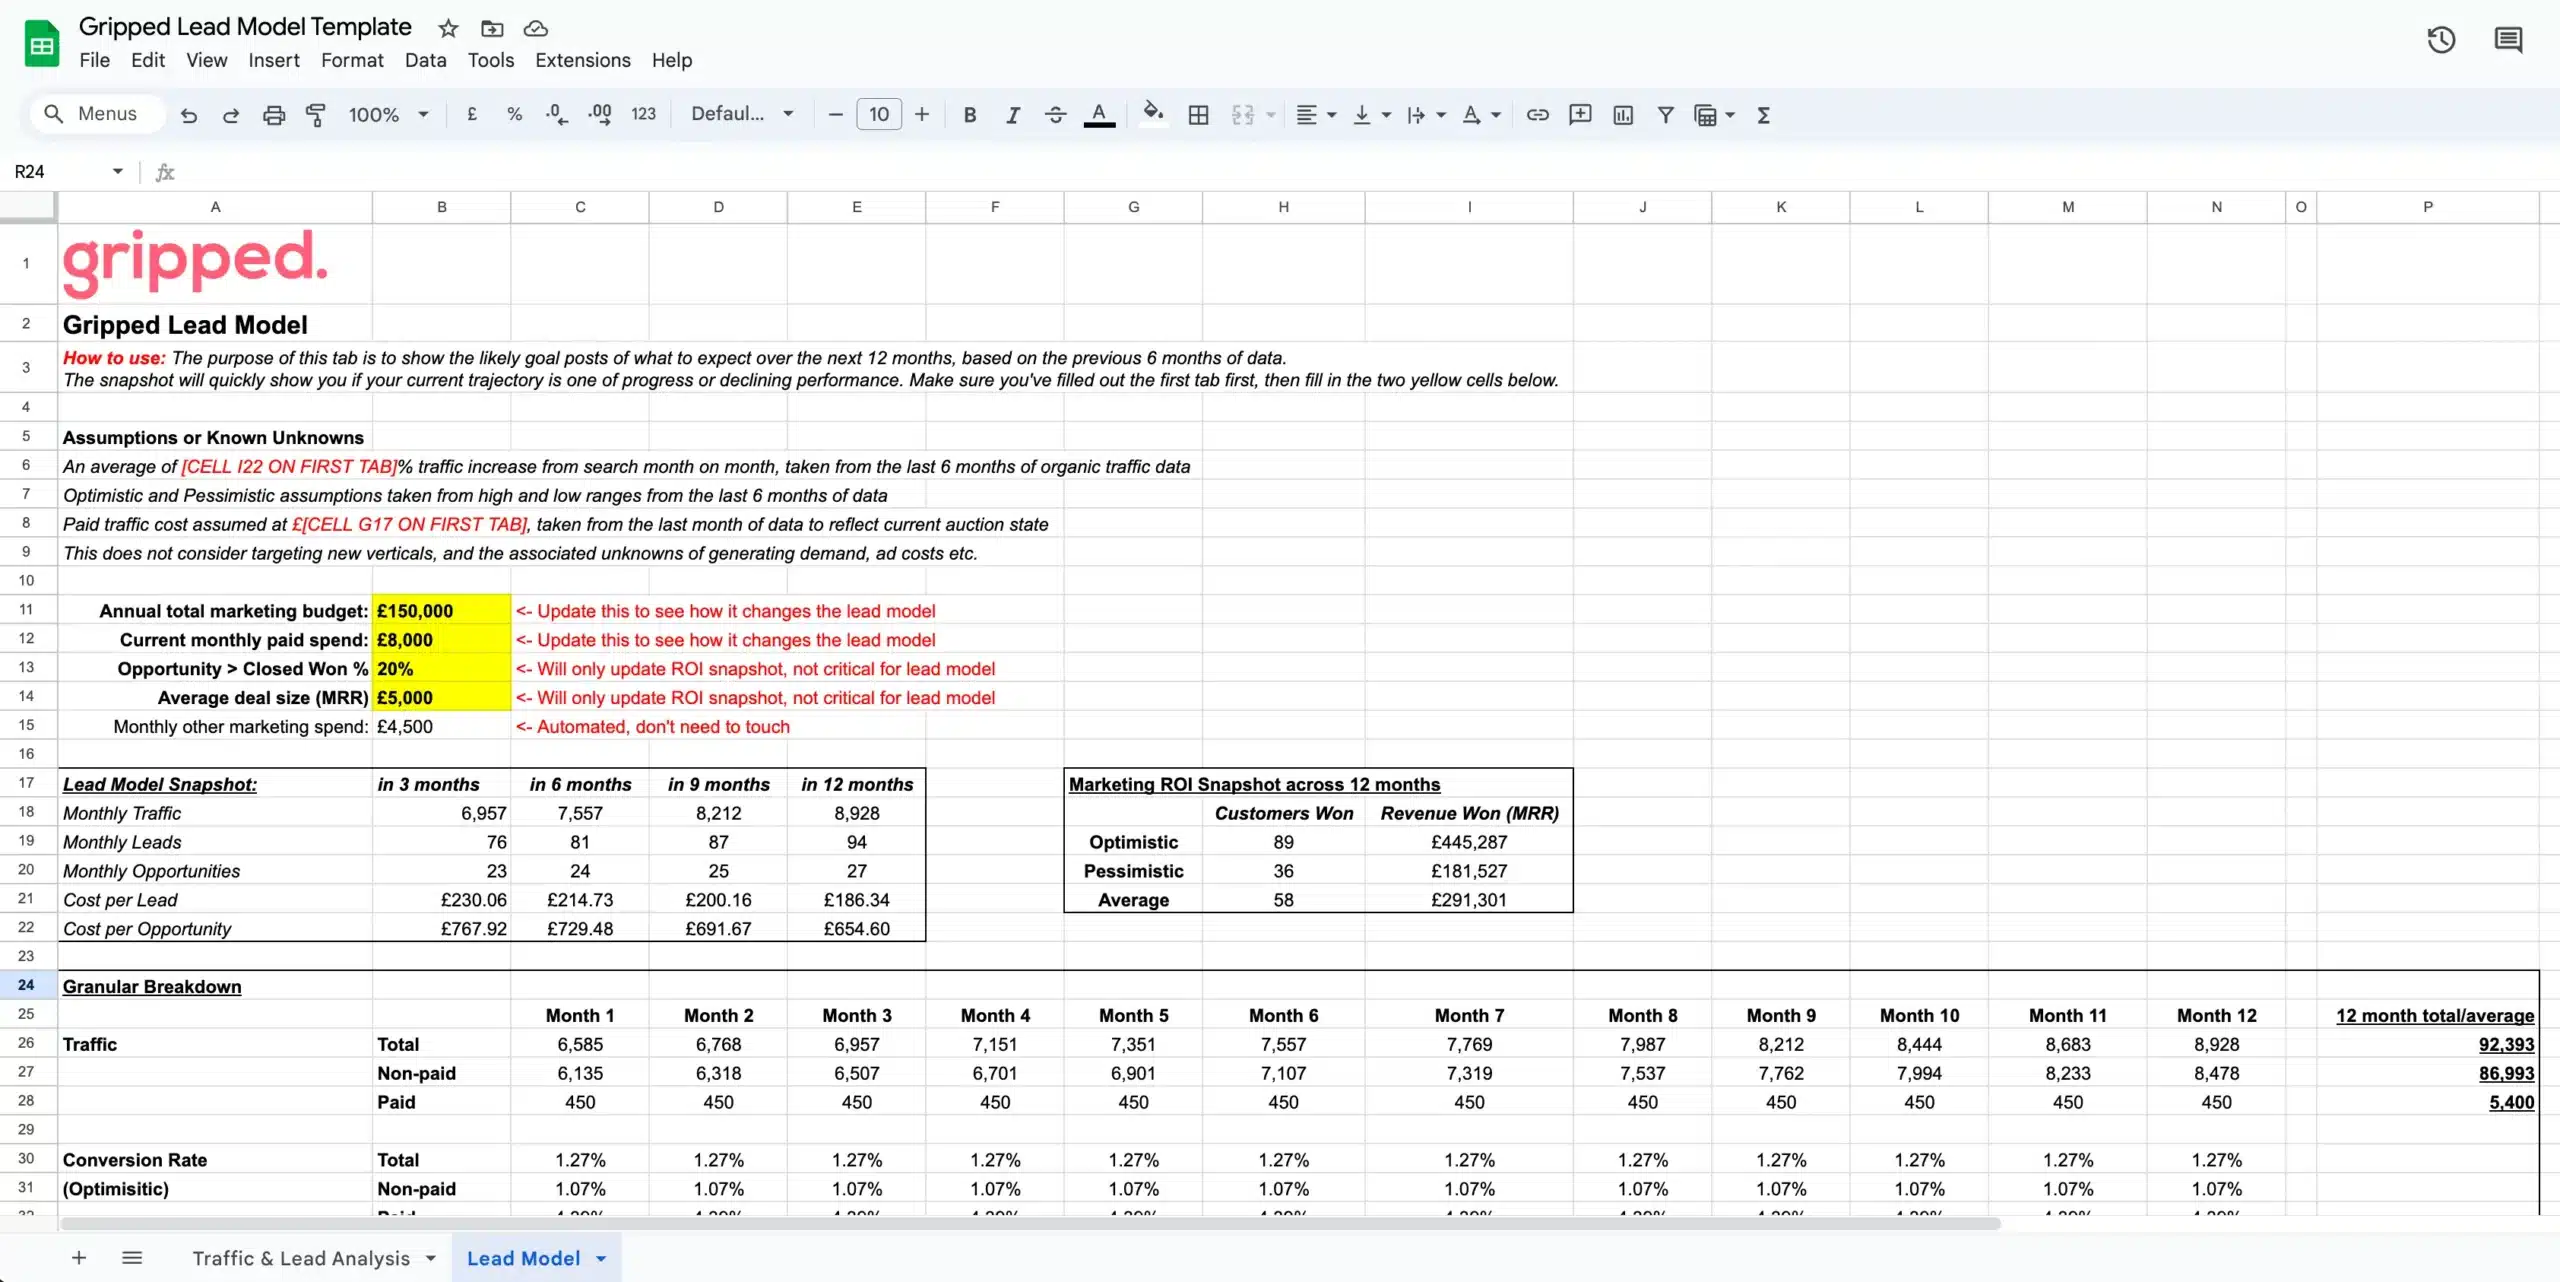The image size is (2560, 1282).
Task: Select column A header
Action: tap(215, 207)
